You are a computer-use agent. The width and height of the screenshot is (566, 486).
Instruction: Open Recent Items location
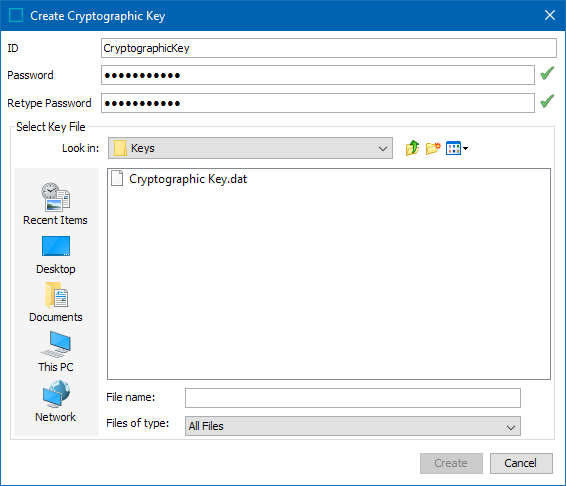56,204
